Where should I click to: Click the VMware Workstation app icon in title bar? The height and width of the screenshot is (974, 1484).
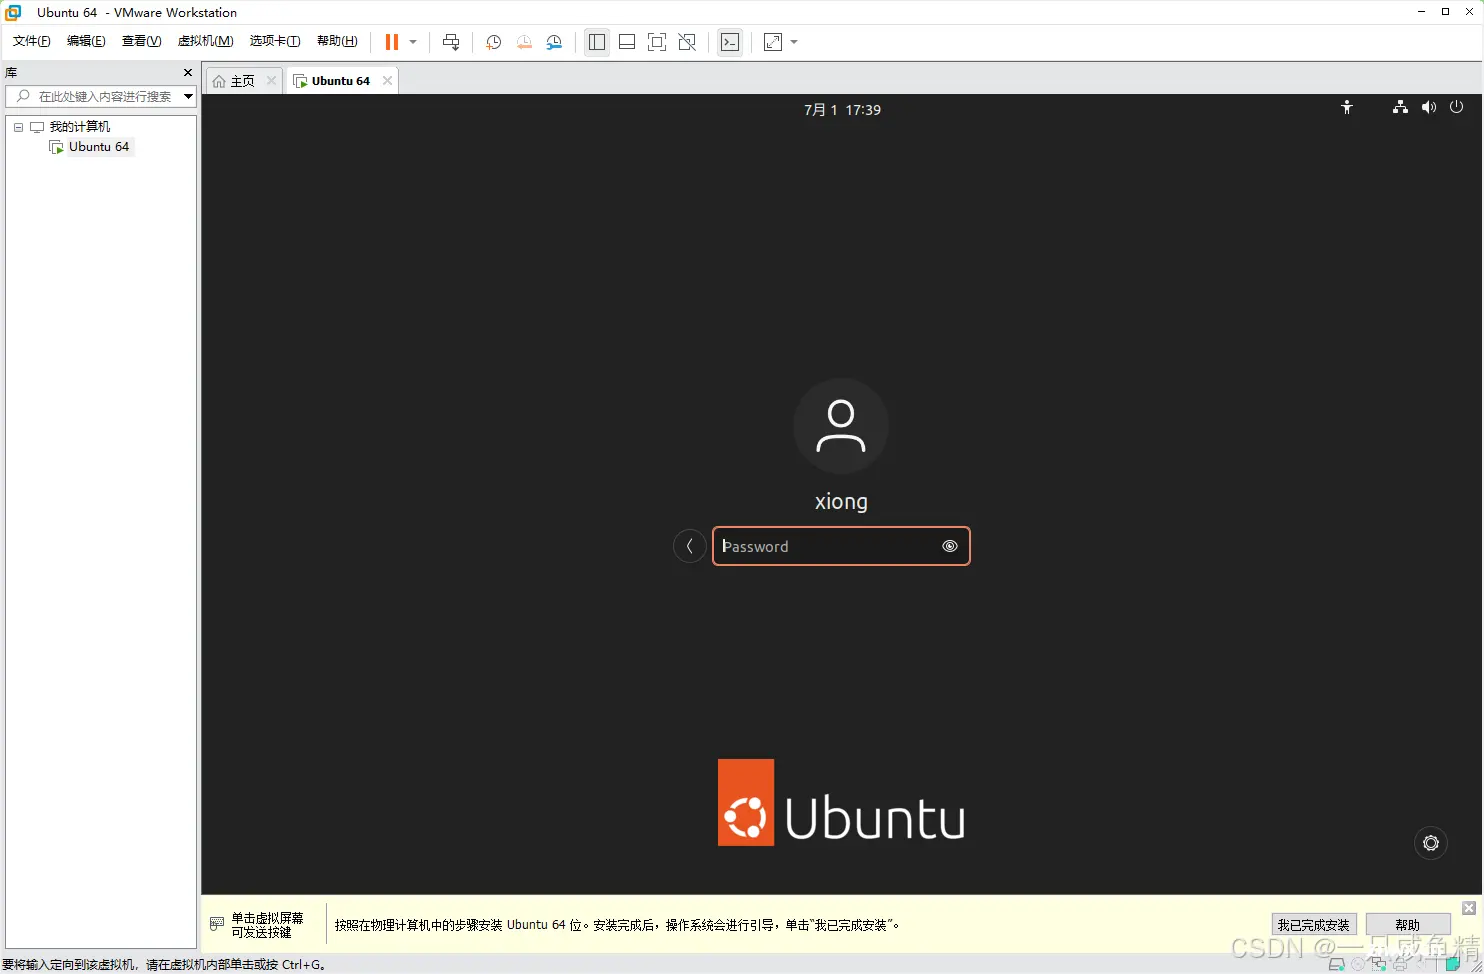coord(13,12)
